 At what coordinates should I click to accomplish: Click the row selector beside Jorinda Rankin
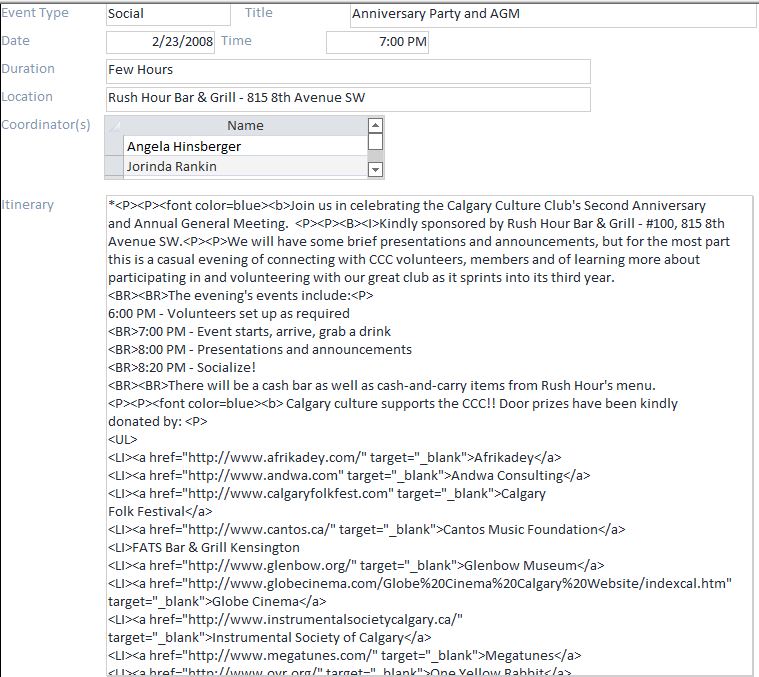[x=114, y=166]
